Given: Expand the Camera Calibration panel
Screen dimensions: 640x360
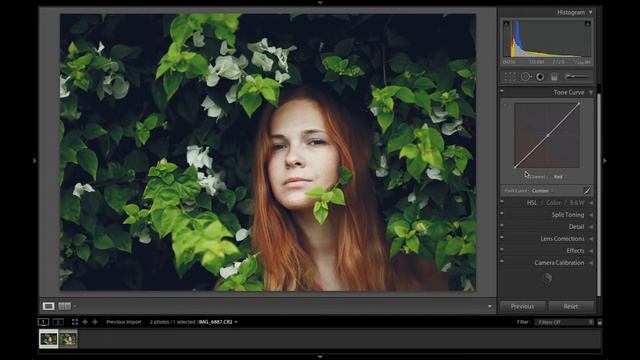Looking at the screenshot, I should tap(591, 263).
